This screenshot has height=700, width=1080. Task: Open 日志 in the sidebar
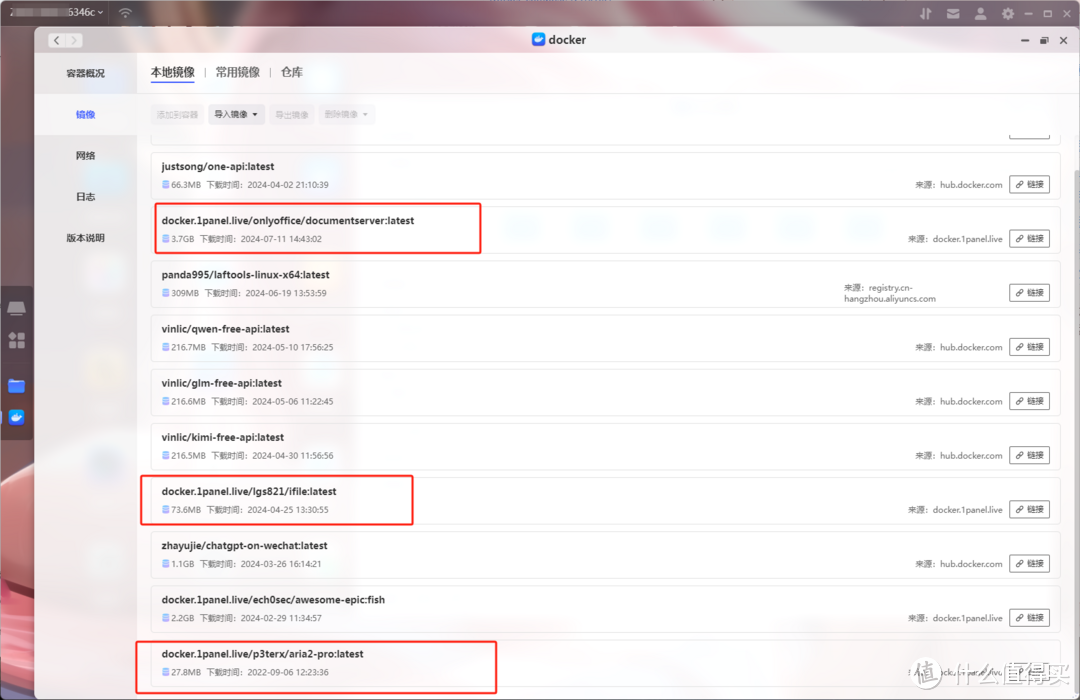point(85,197)
